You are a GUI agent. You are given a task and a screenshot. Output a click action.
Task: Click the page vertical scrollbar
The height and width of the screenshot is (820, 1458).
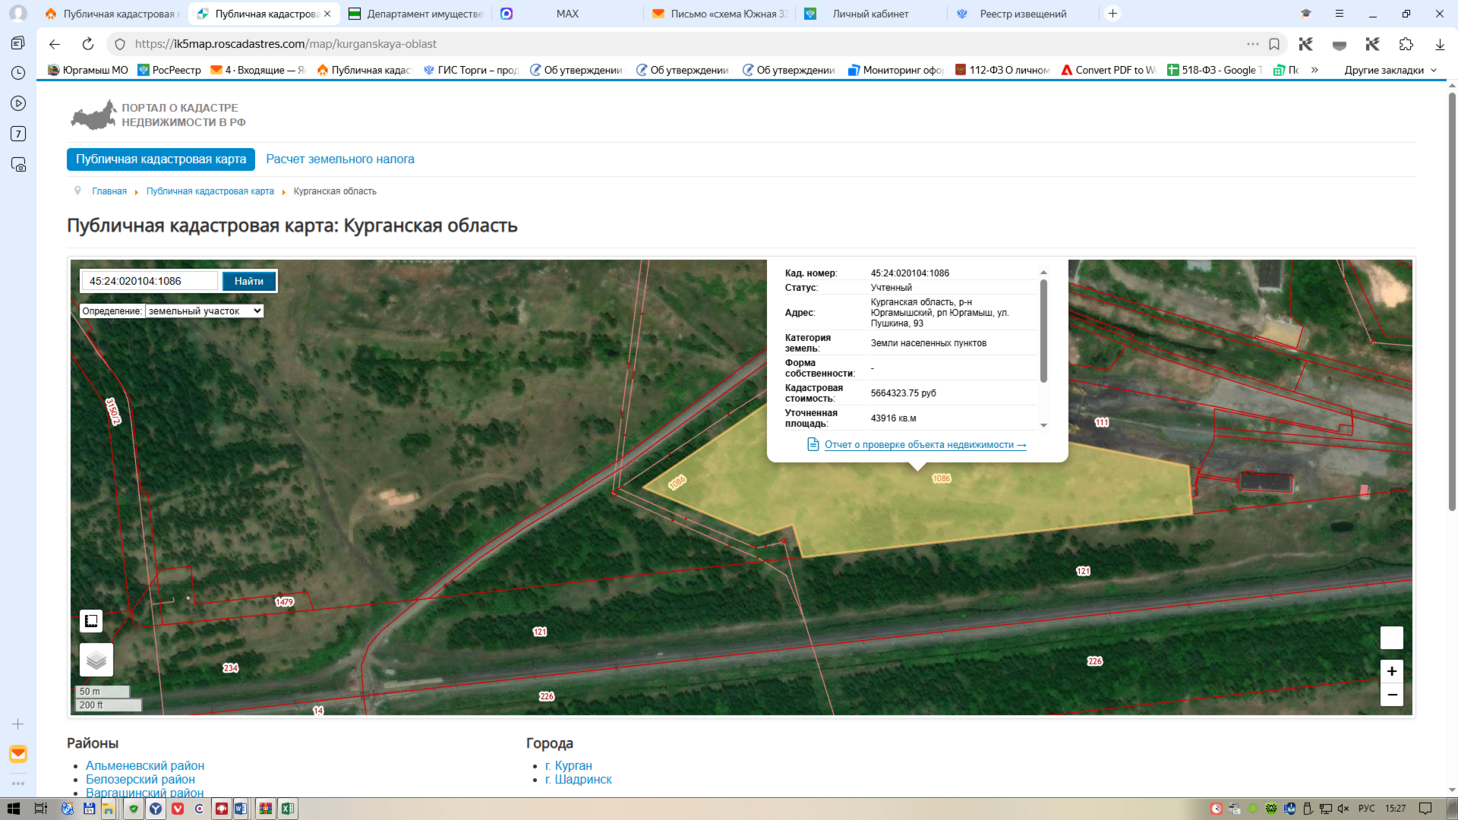click(1452, 300)
